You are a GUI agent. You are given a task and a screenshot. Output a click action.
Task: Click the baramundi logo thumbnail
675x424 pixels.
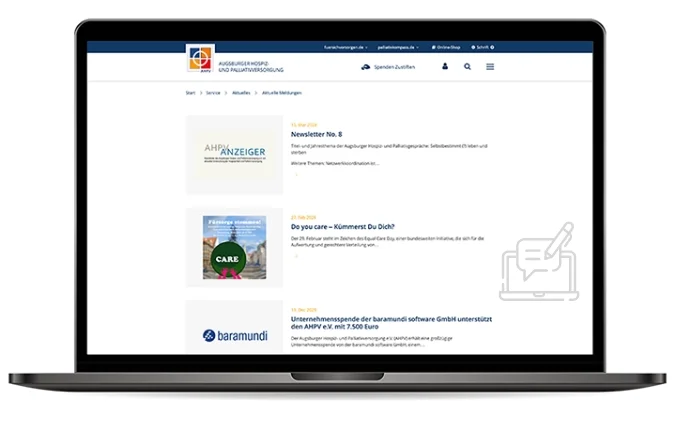click(235, 336)
